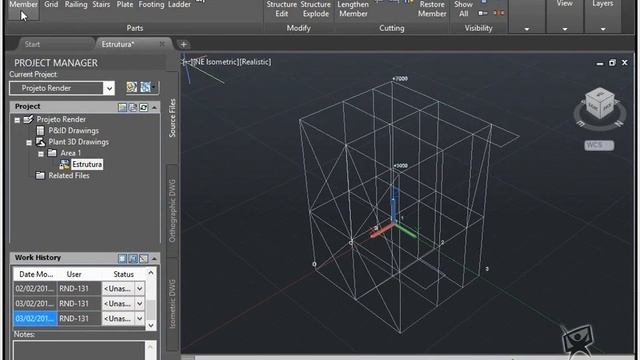Screen dimensions: 640x360
Task: Click the ViewCube in the viewport
Action: [x=600, y=104]
